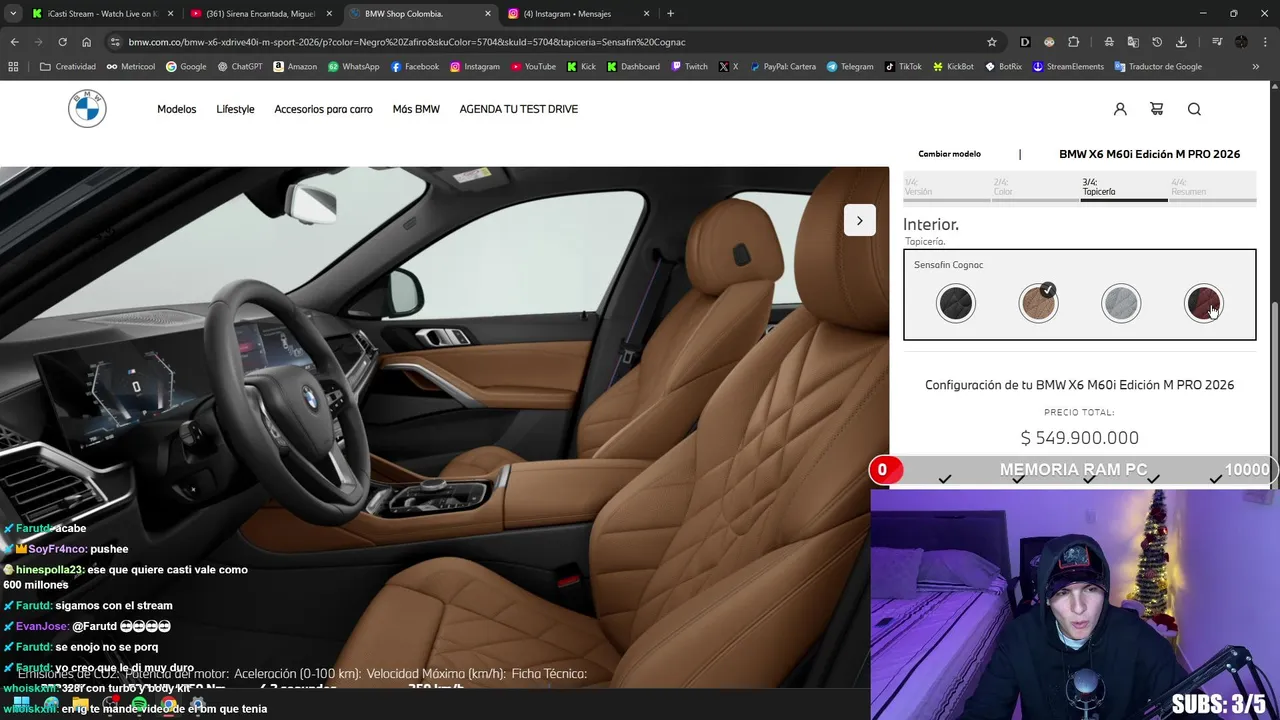Screen dimensions: 1280x720
Task: Open the Windows Start button
Action: point(21,704)
